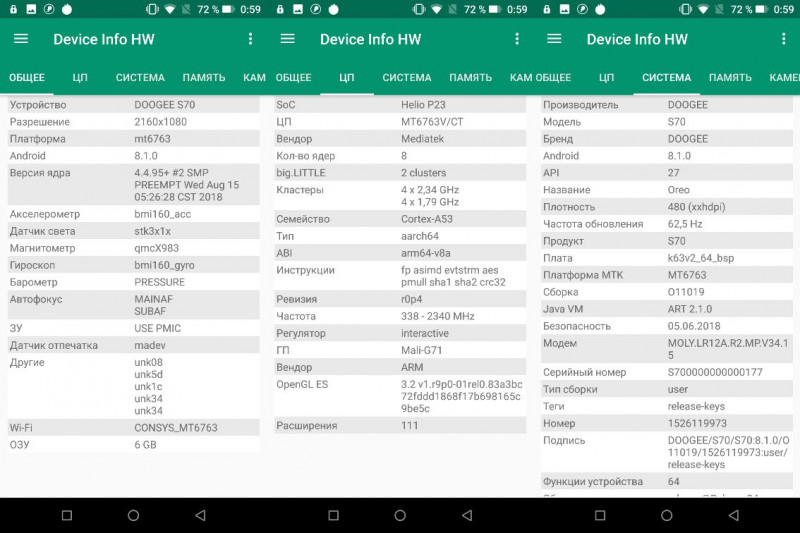Tap the 'bmi160_gyro' gyroscope value
Screen dimensions: 800x533
tap(164, 265)
